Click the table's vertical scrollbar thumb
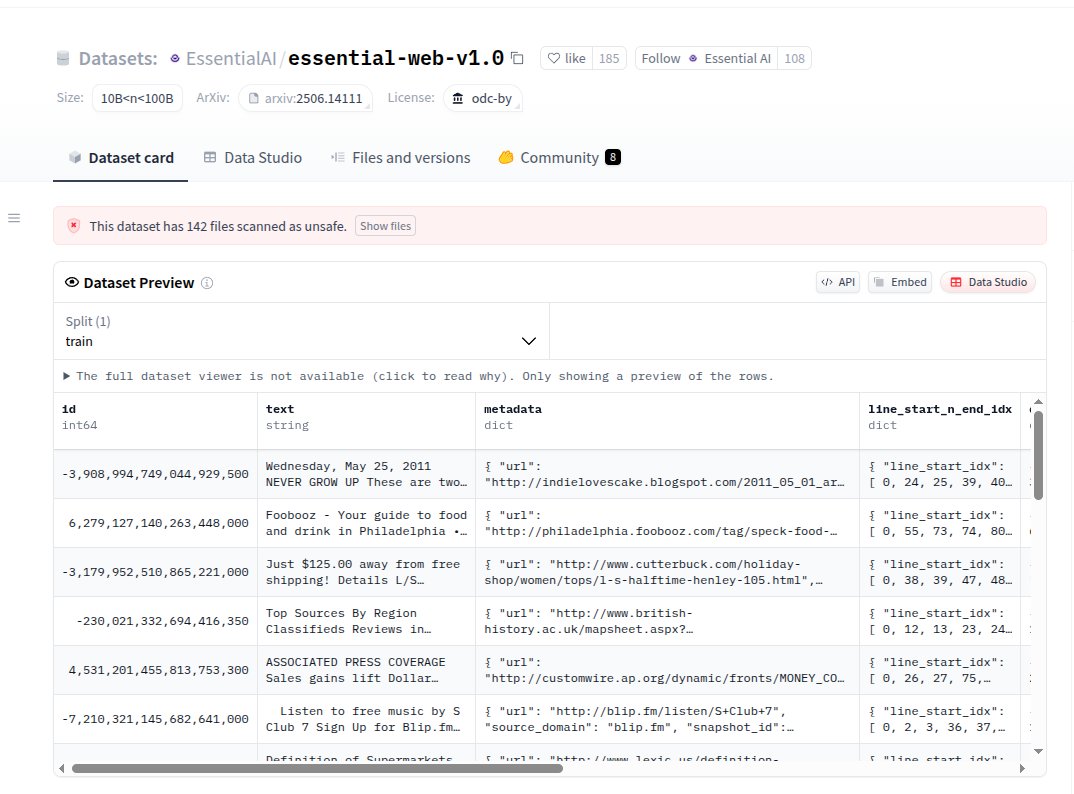This screenshot has height=794, width=1074. click(1038, 456)
